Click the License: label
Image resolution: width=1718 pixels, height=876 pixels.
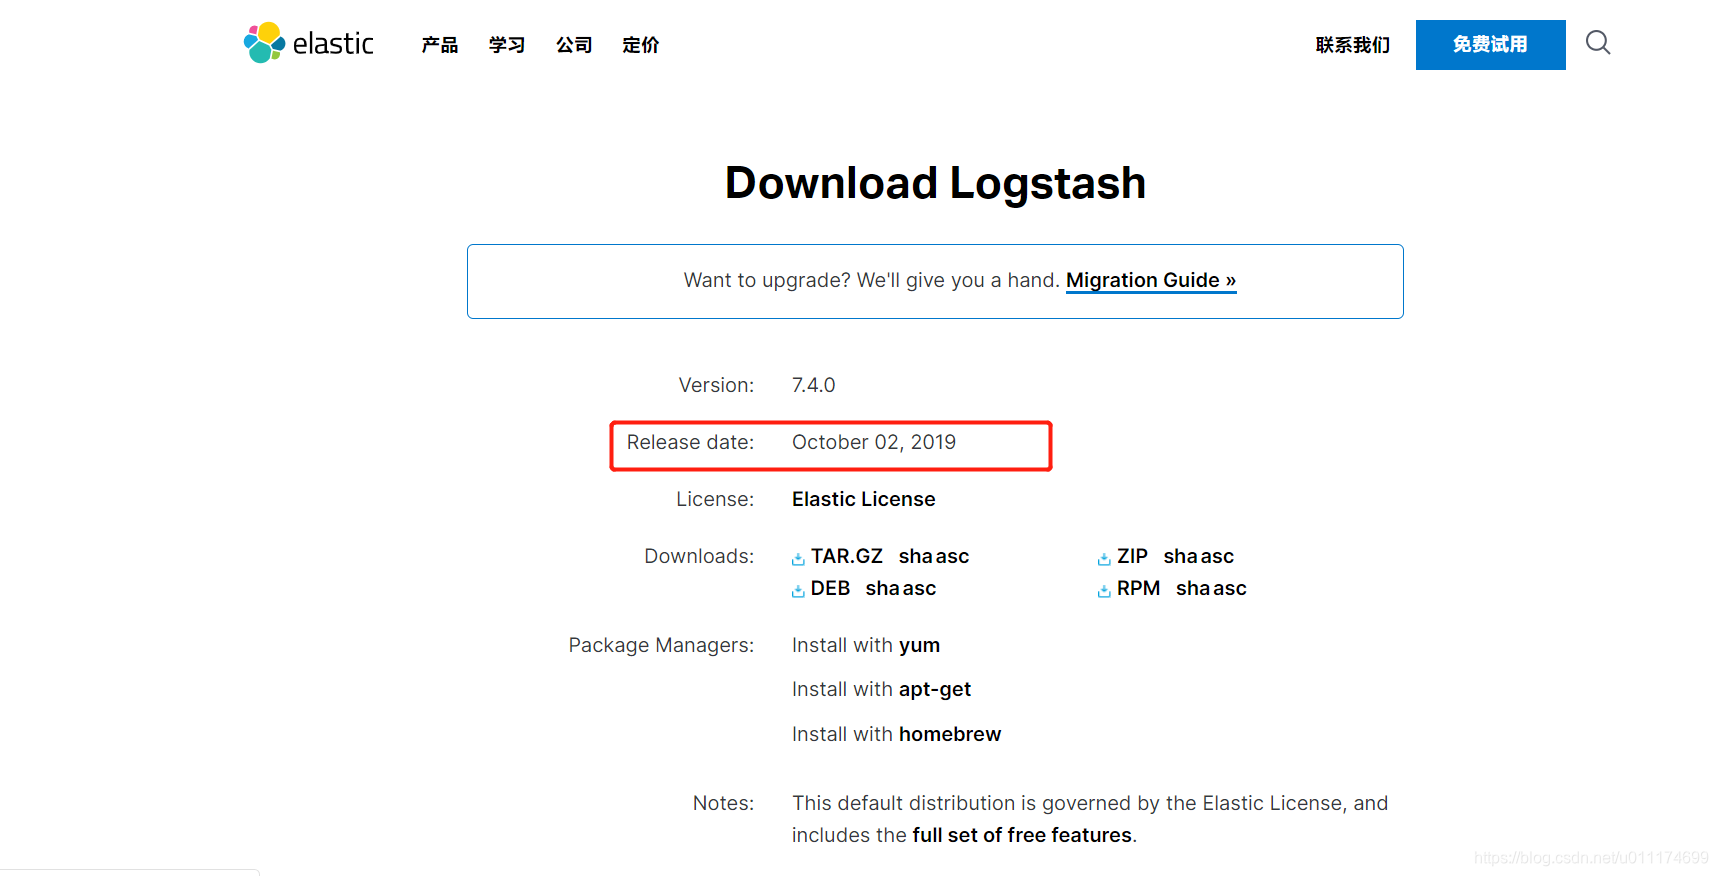click(715, 499)
